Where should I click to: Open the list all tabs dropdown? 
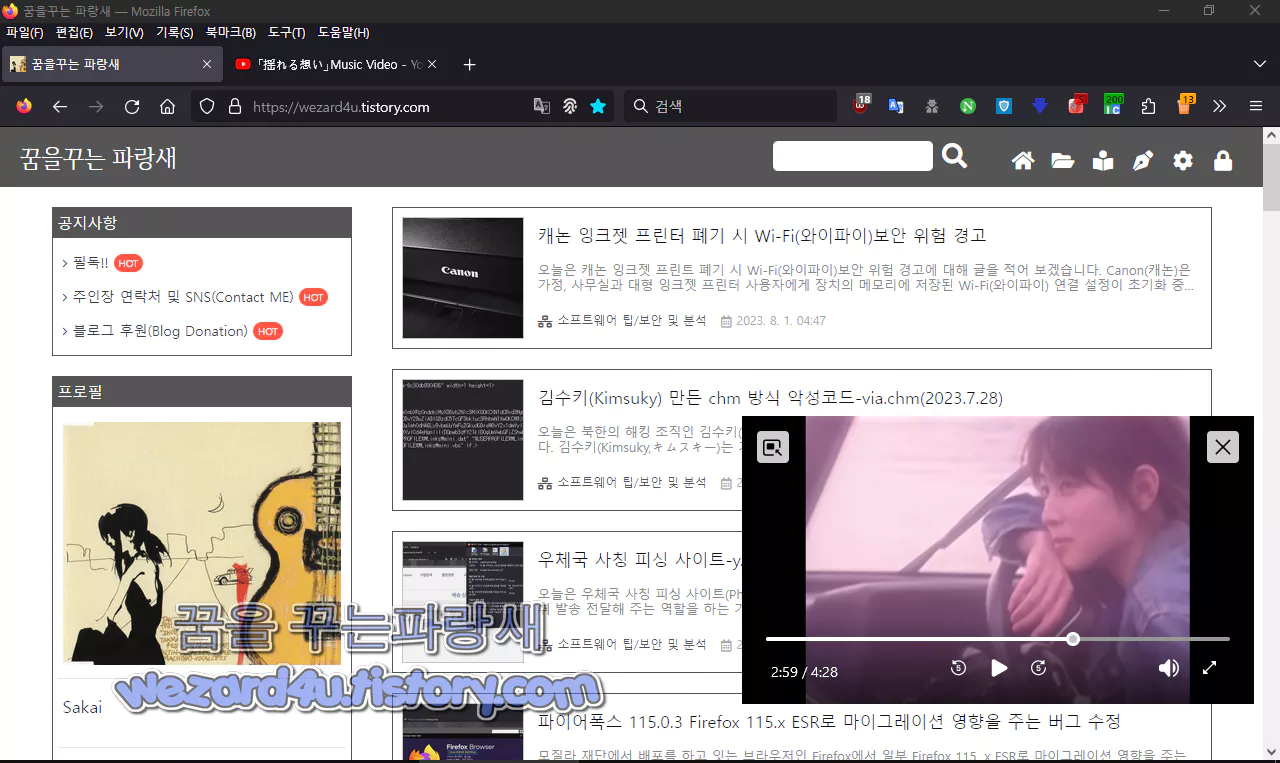pyautogui.click(x=1259, y=64)
